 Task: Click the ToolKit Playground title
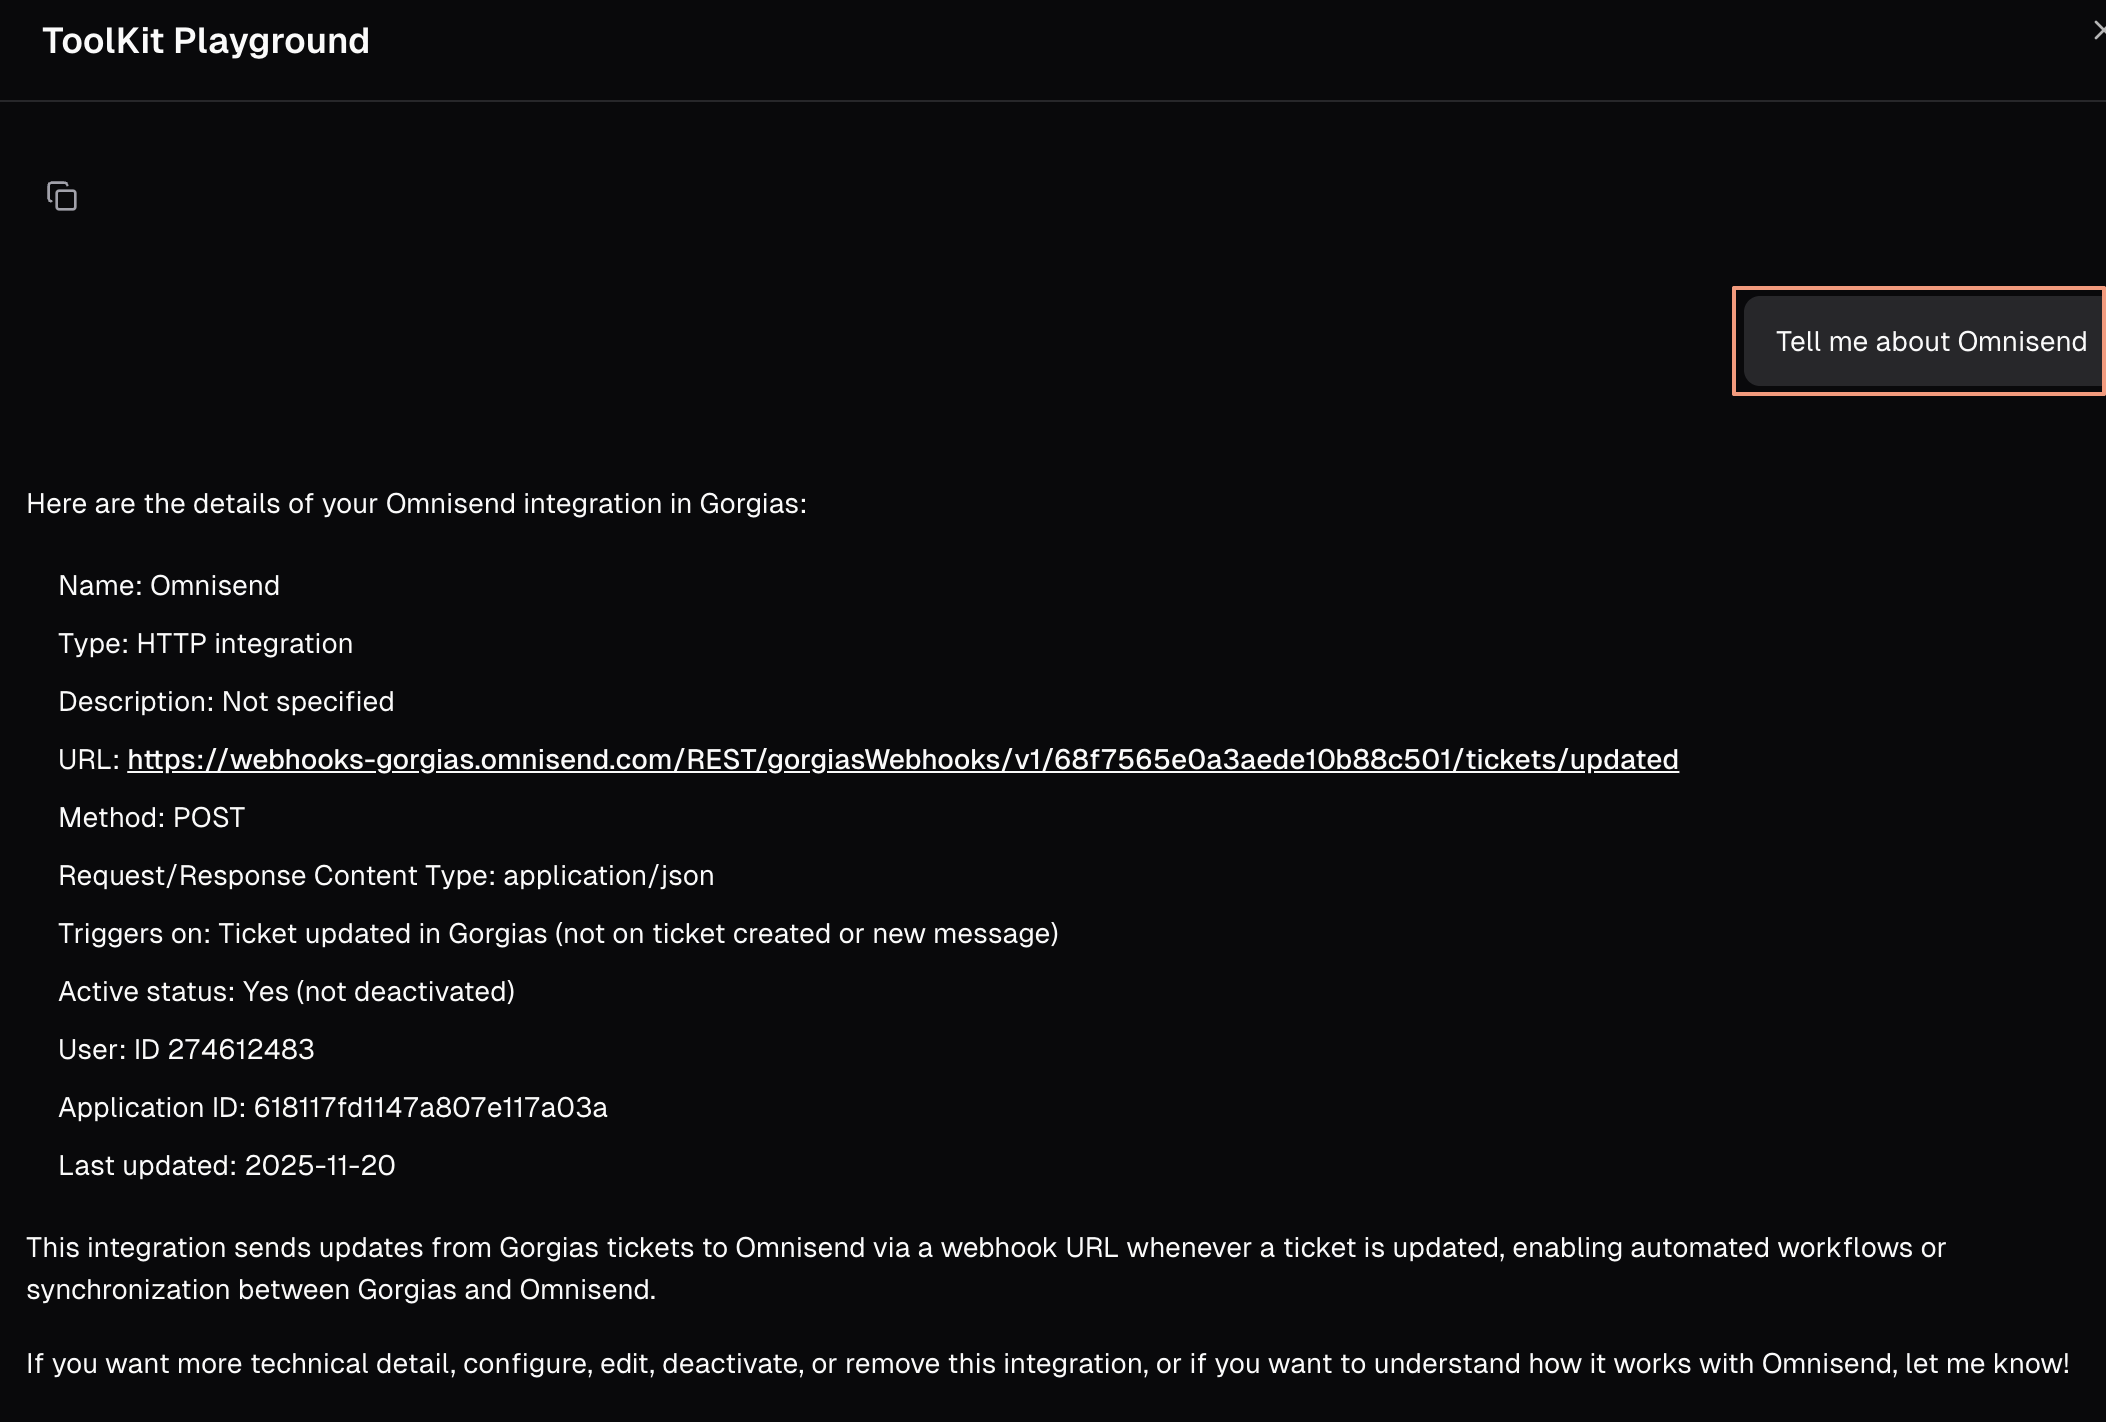[206, 41]
